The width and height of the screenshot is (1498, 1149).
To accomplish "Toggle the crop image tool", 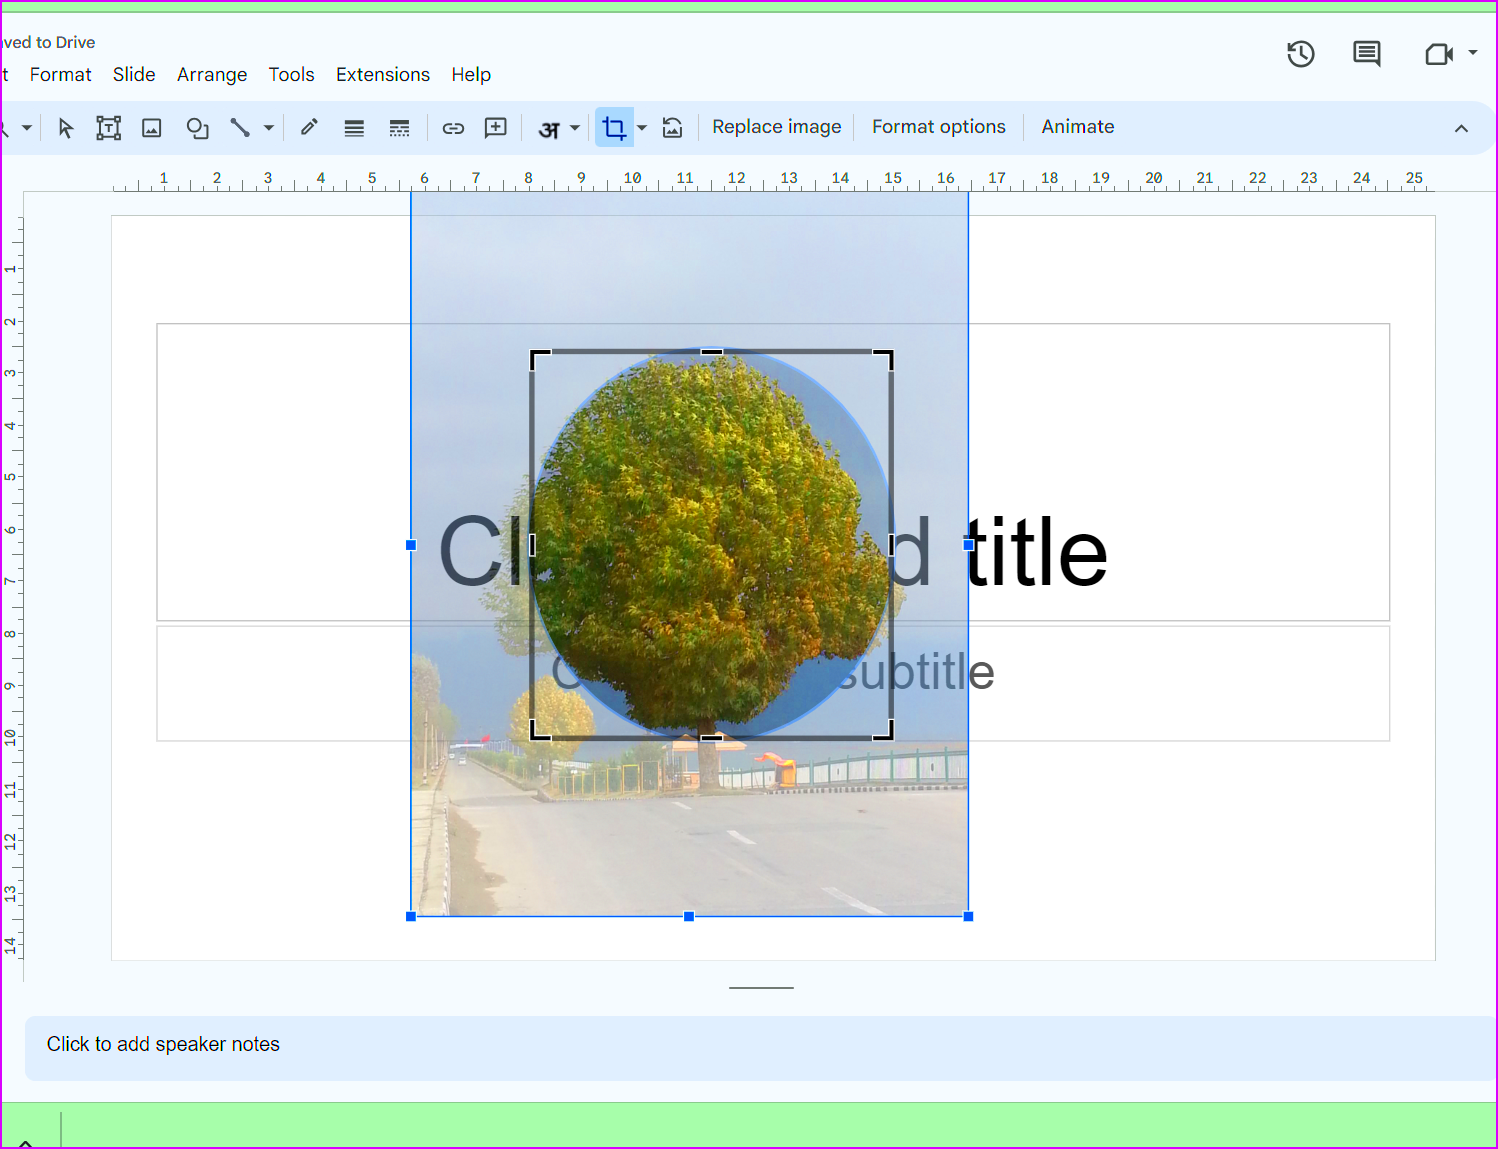I will (614, 128).
